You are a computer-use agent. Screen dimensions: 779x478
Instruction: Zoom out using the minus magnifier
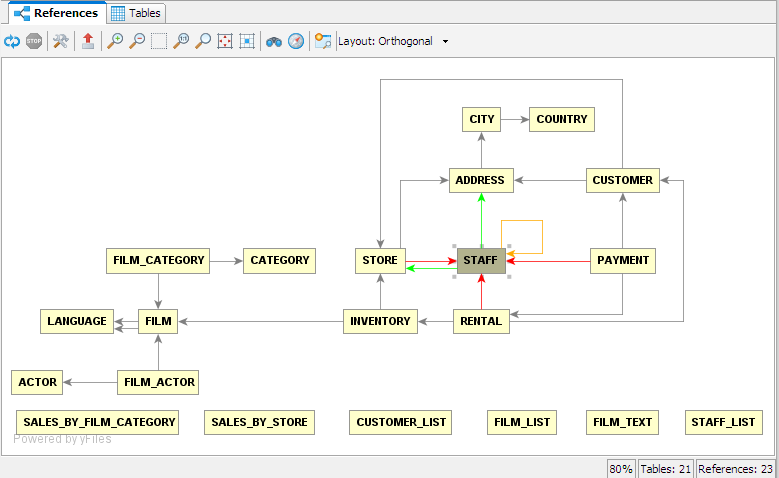[x=137, y=42]
